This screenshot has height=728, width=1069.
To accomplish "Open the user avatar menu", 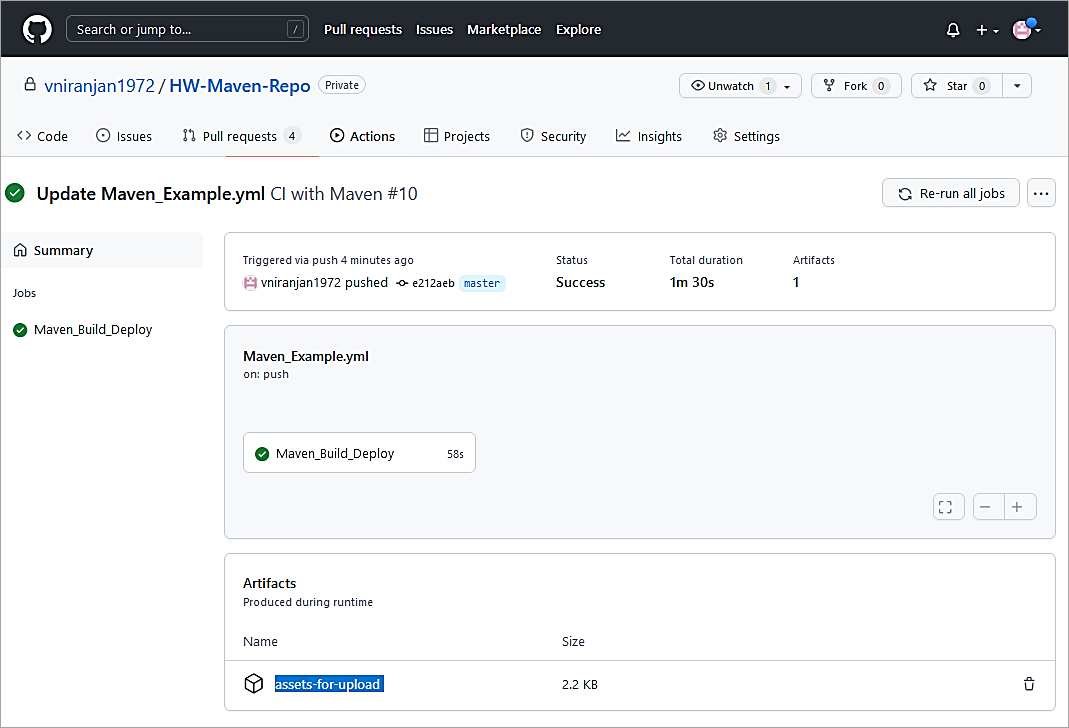I will pos(1026,30).
